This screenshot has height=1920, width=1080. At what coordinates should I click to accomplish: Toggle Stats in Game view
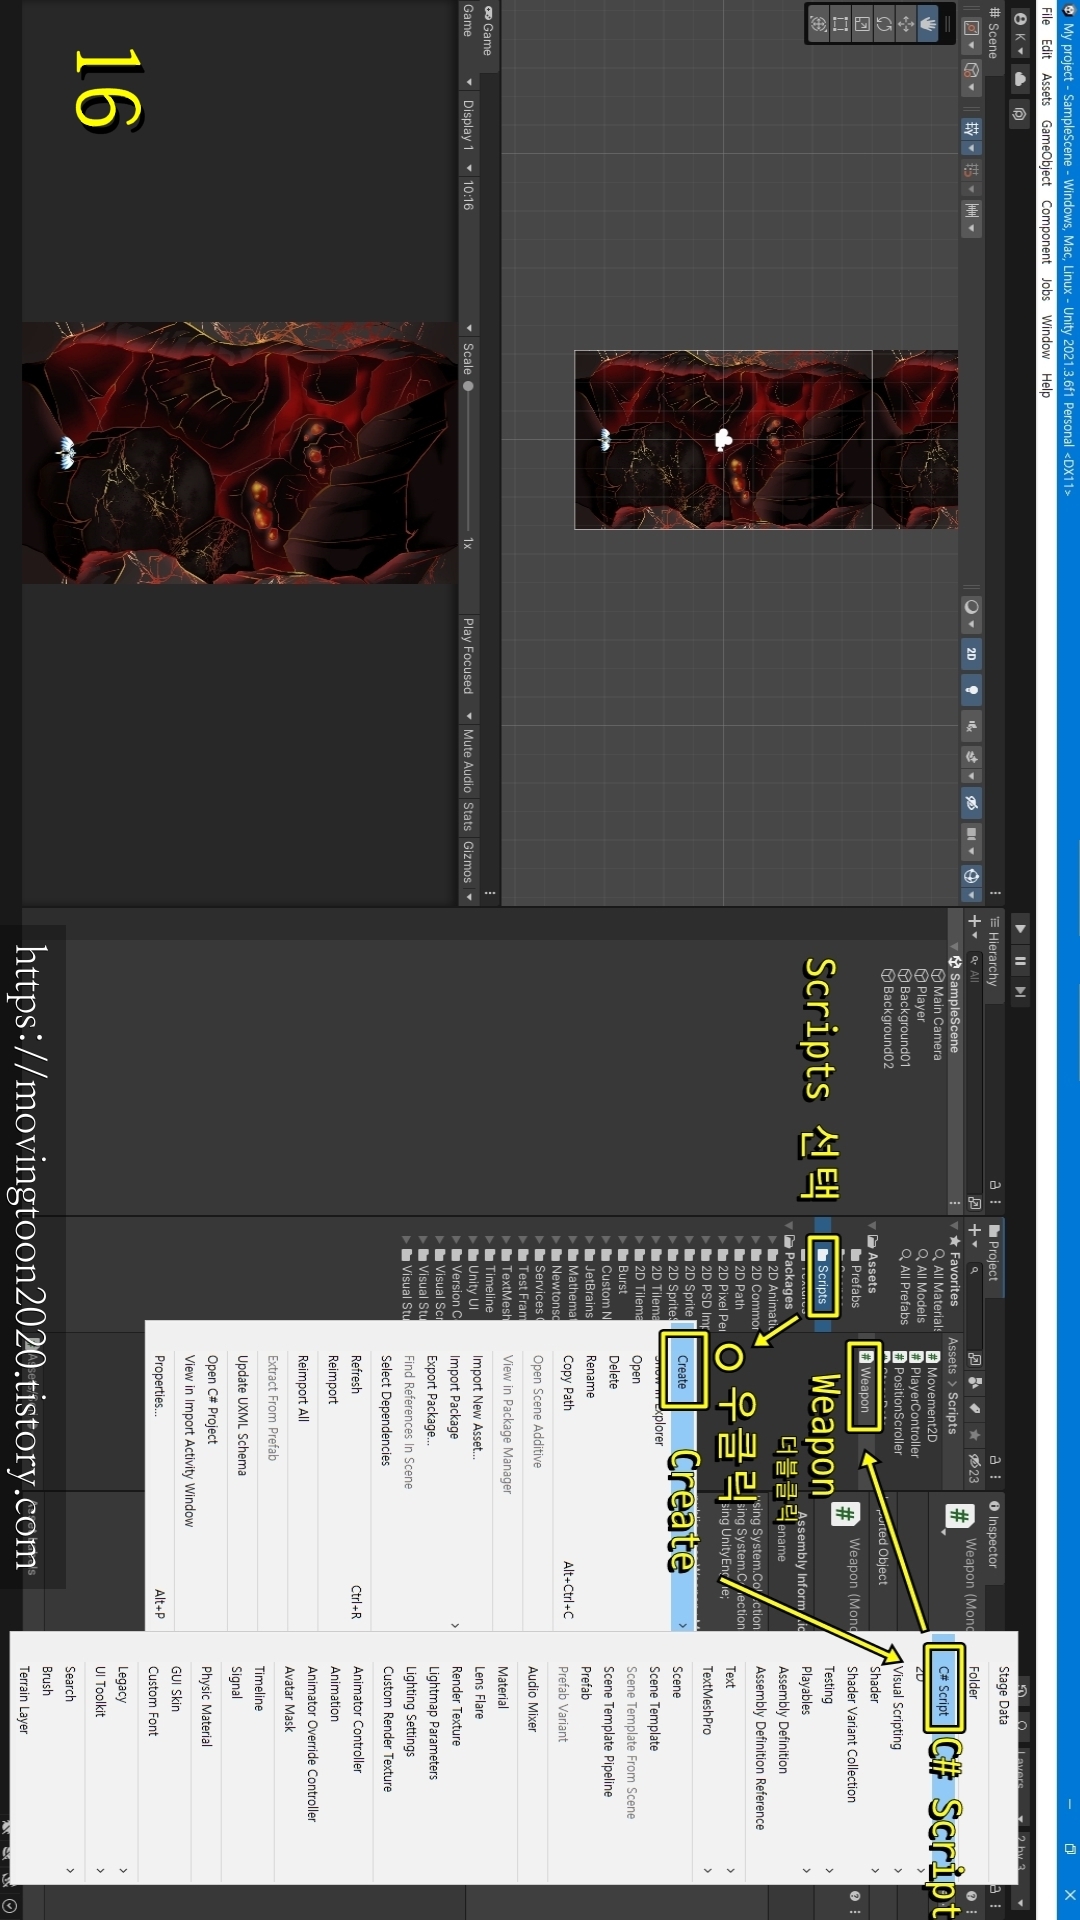tap(467, 816)
